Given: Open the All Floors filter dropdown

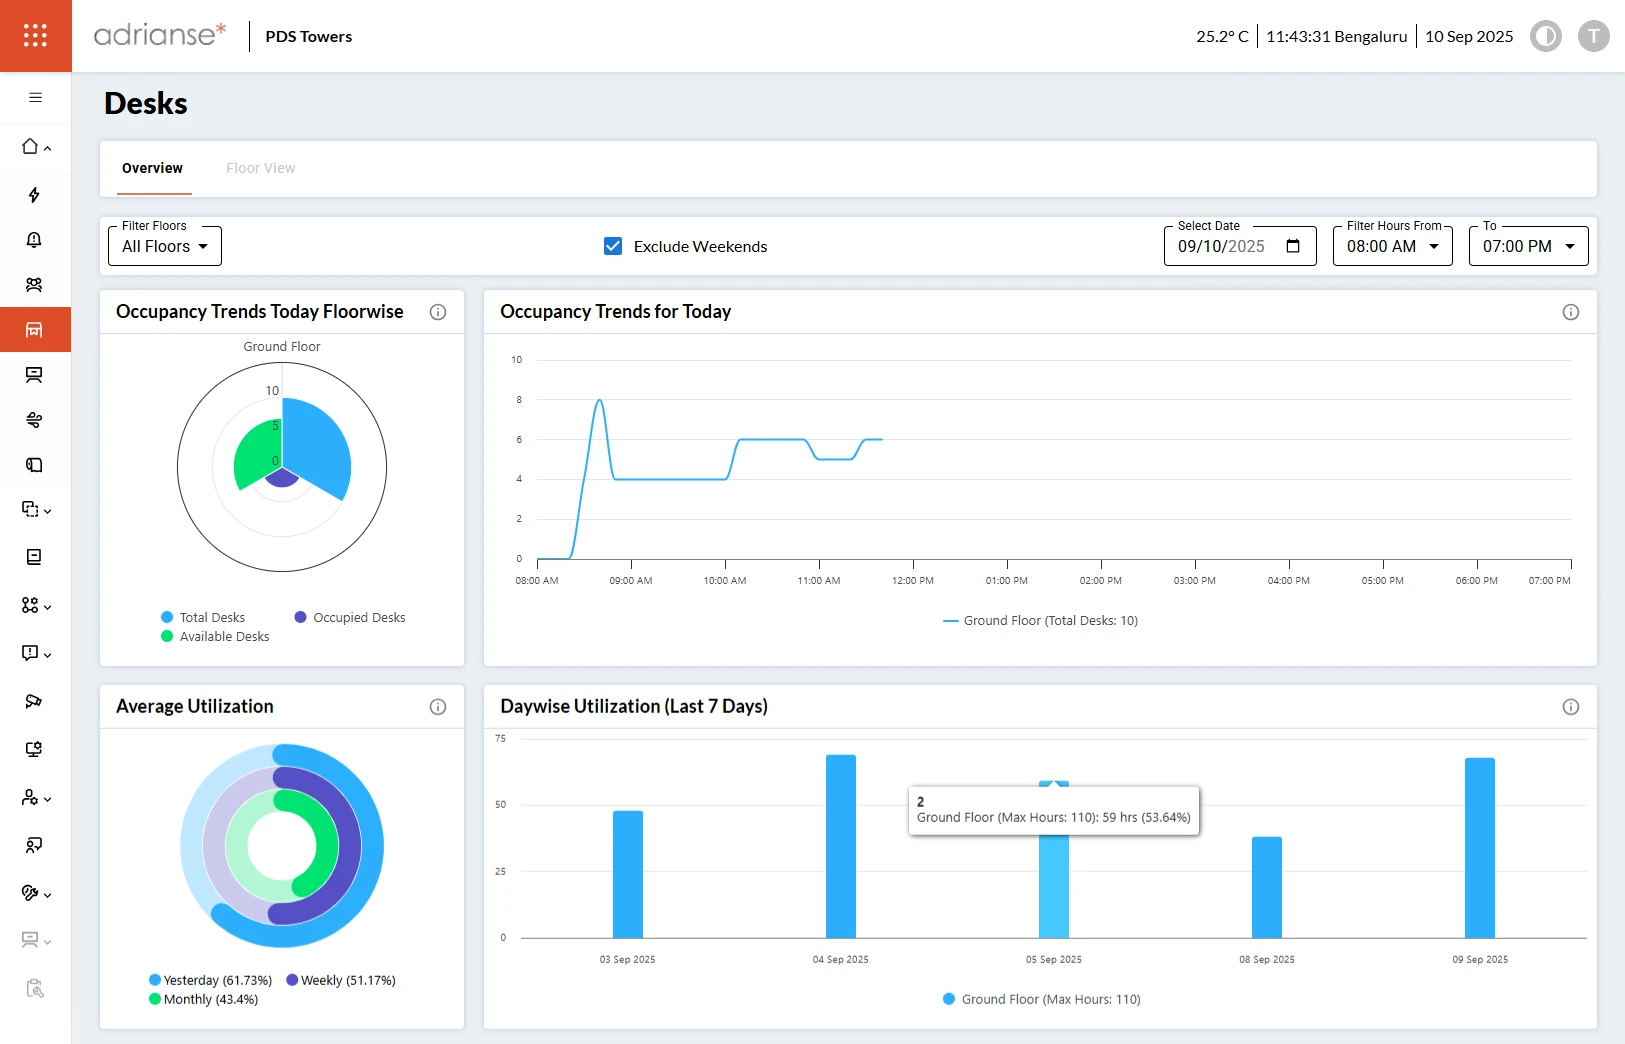Looking at the screenshot, I should (x=165, y=247).
